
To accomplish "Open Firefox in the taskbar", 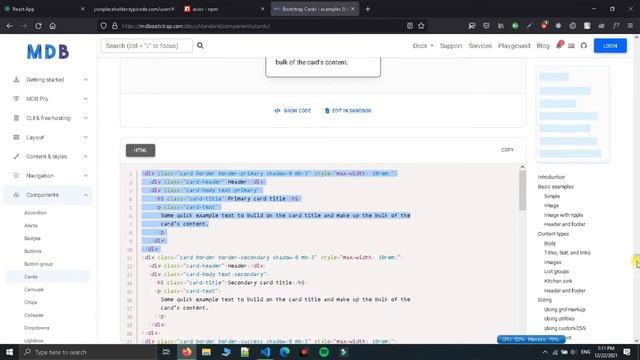I will [x=187, y=352].
